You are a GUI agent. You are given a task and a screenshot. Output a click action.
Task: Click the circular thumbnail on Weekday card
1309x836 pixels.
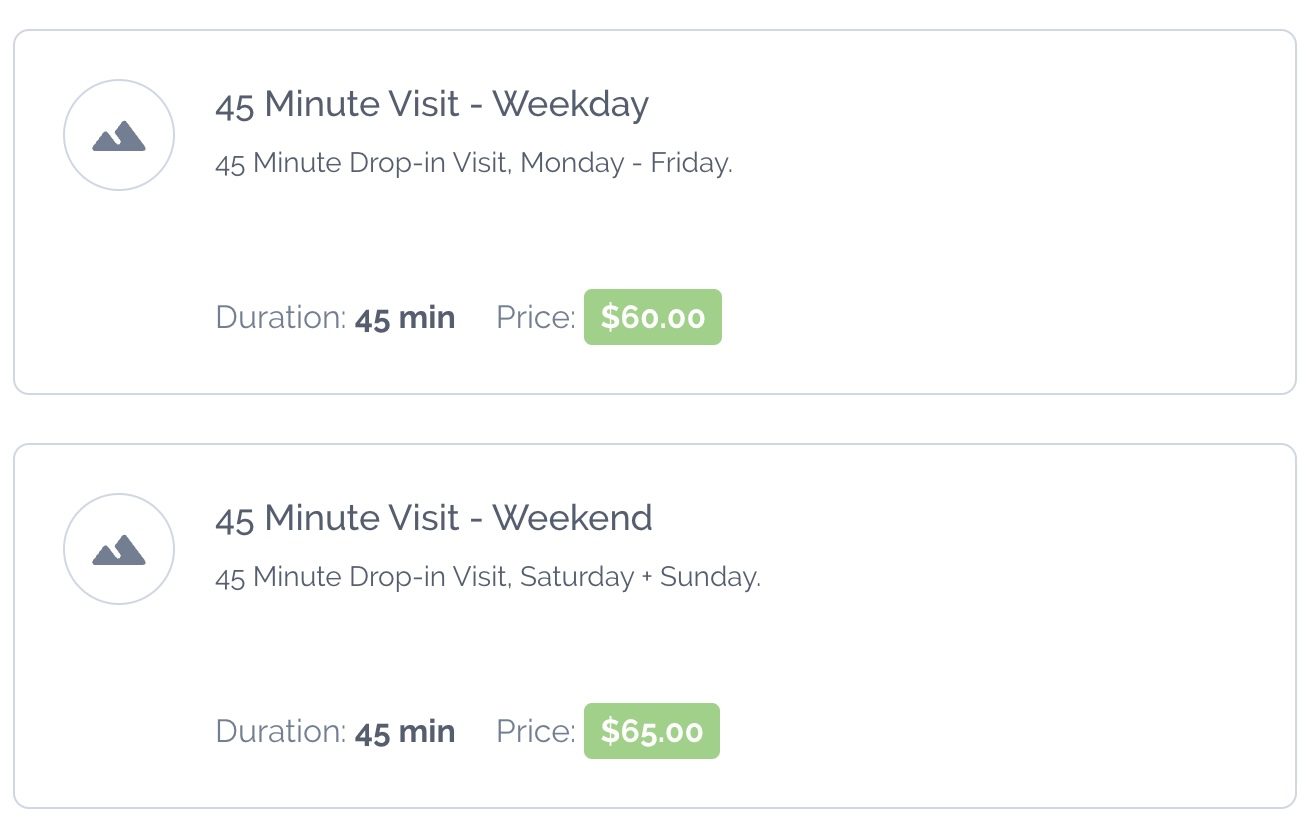click(x=119, y=135)
